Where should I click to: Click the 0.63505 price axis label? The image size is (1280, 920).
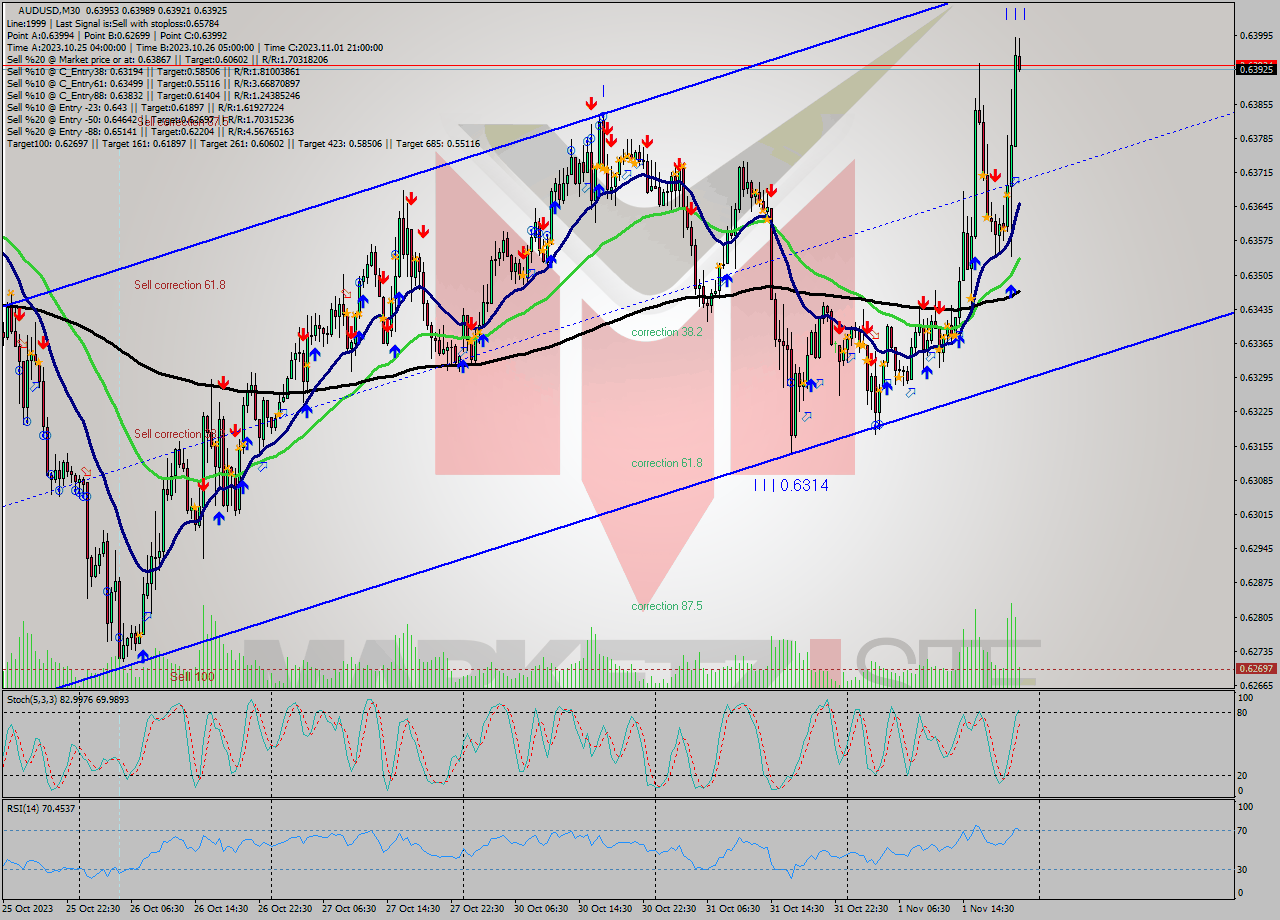pyautogui.click(x=1256, y=275)
